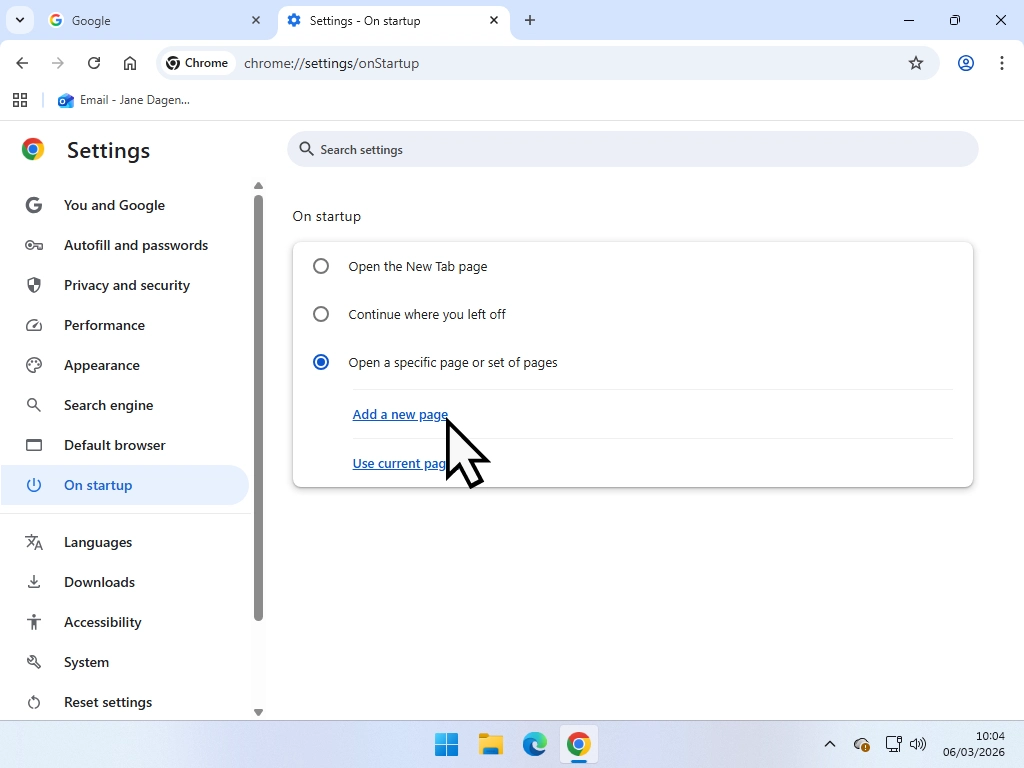Click the magnifier icon in Search settings
This screenshot has height=768, width=1024.
tap(306, 150)
